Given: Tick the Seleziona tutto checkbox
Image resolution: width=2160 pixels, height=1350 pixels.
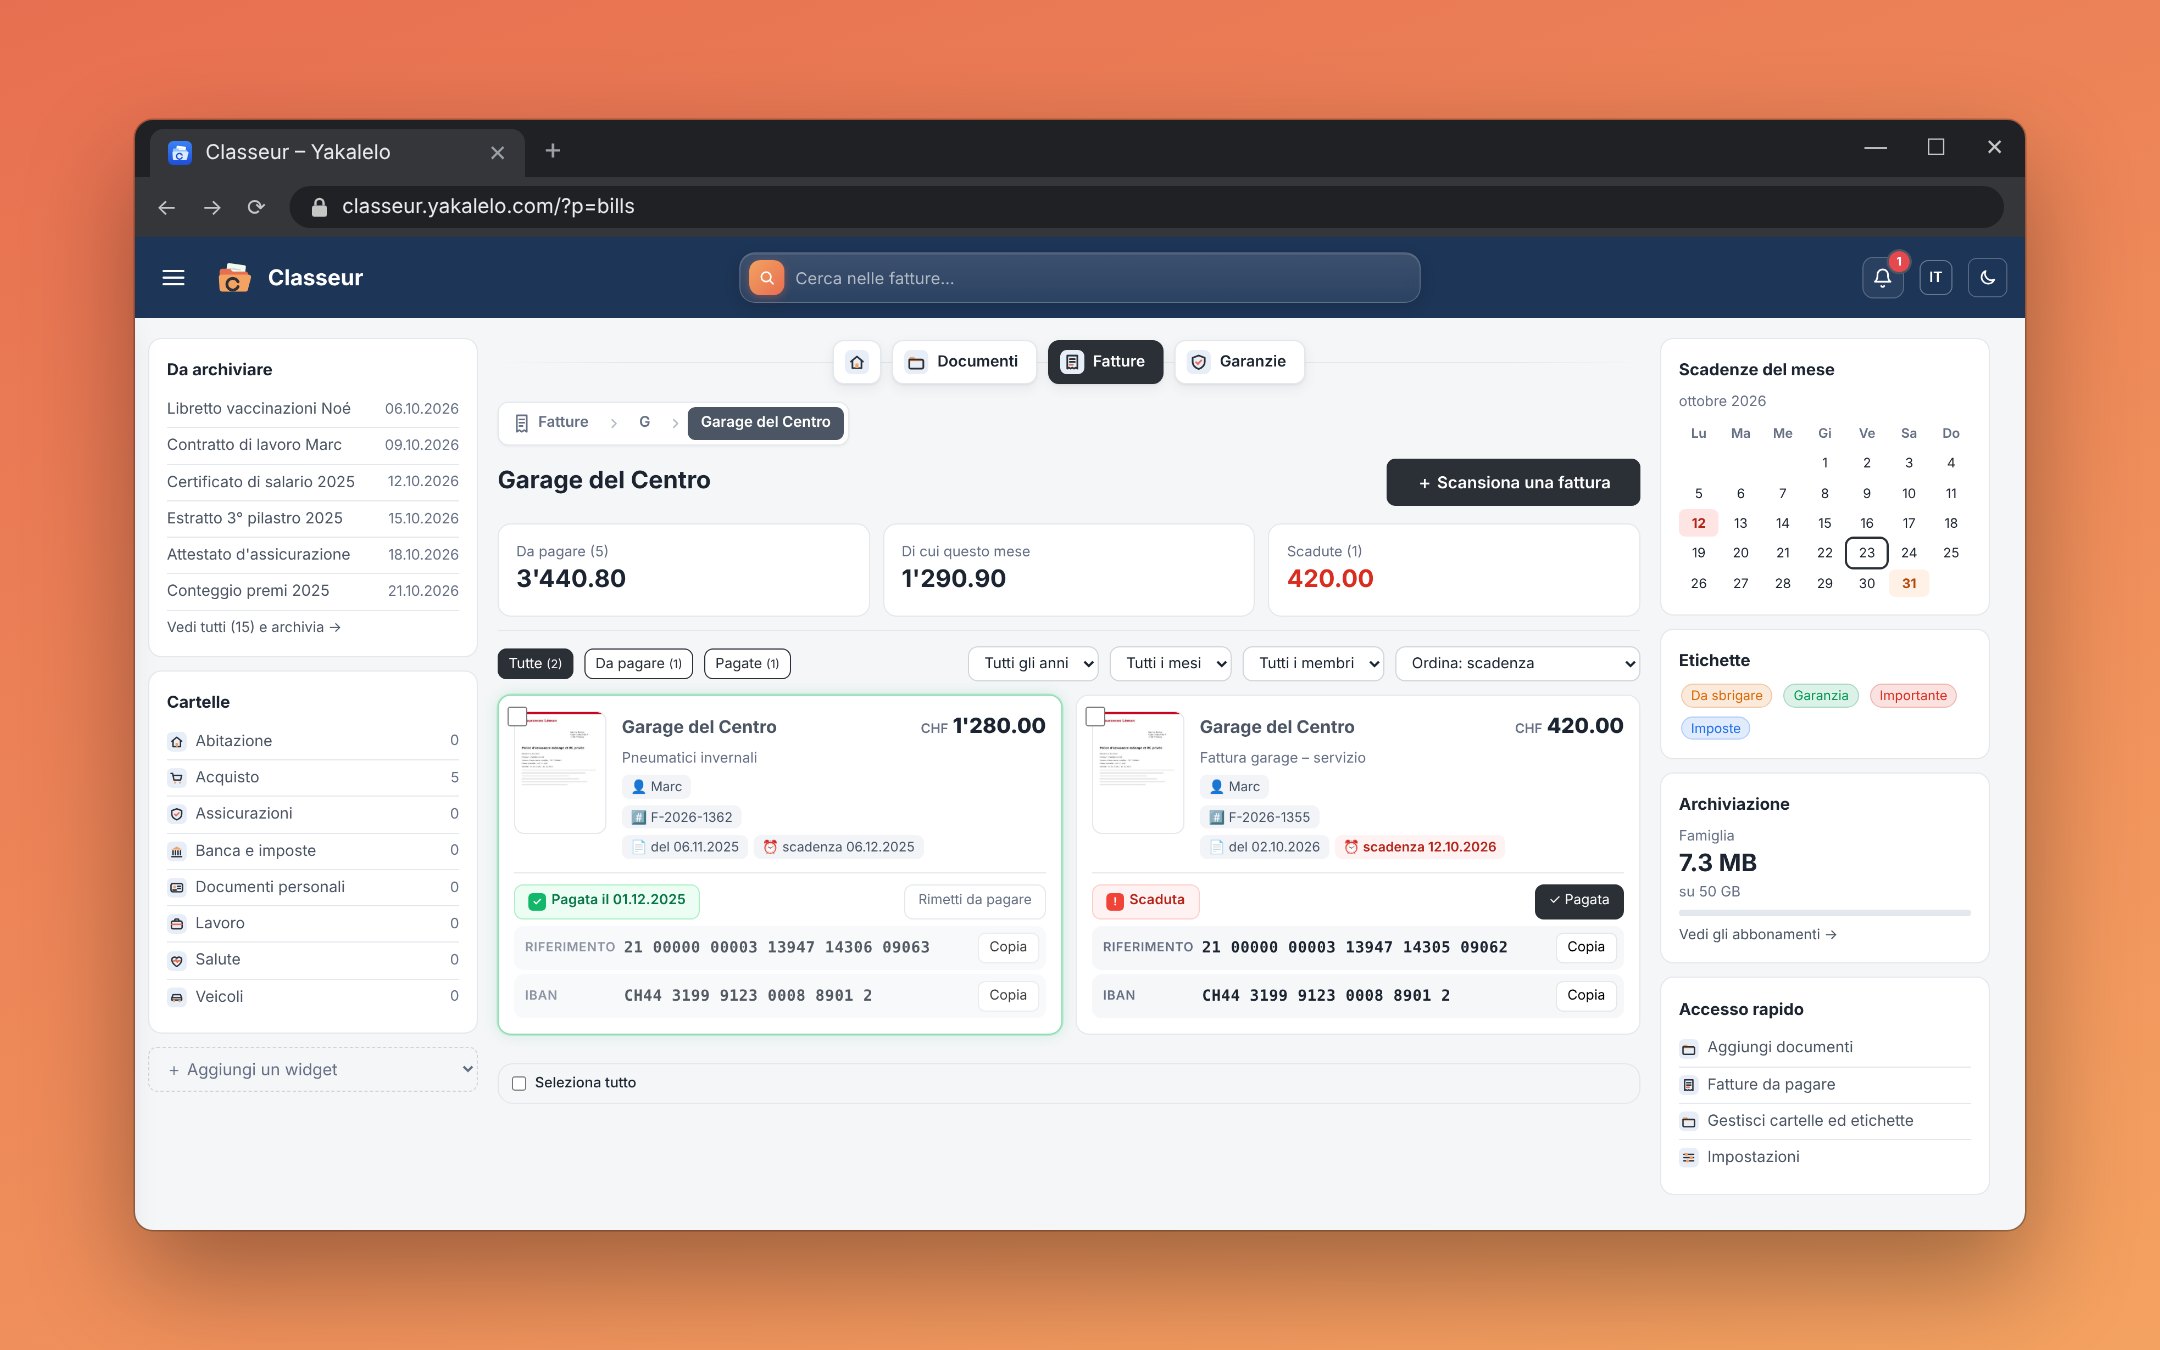Looking at the screenshot, I should (519, 1083).
